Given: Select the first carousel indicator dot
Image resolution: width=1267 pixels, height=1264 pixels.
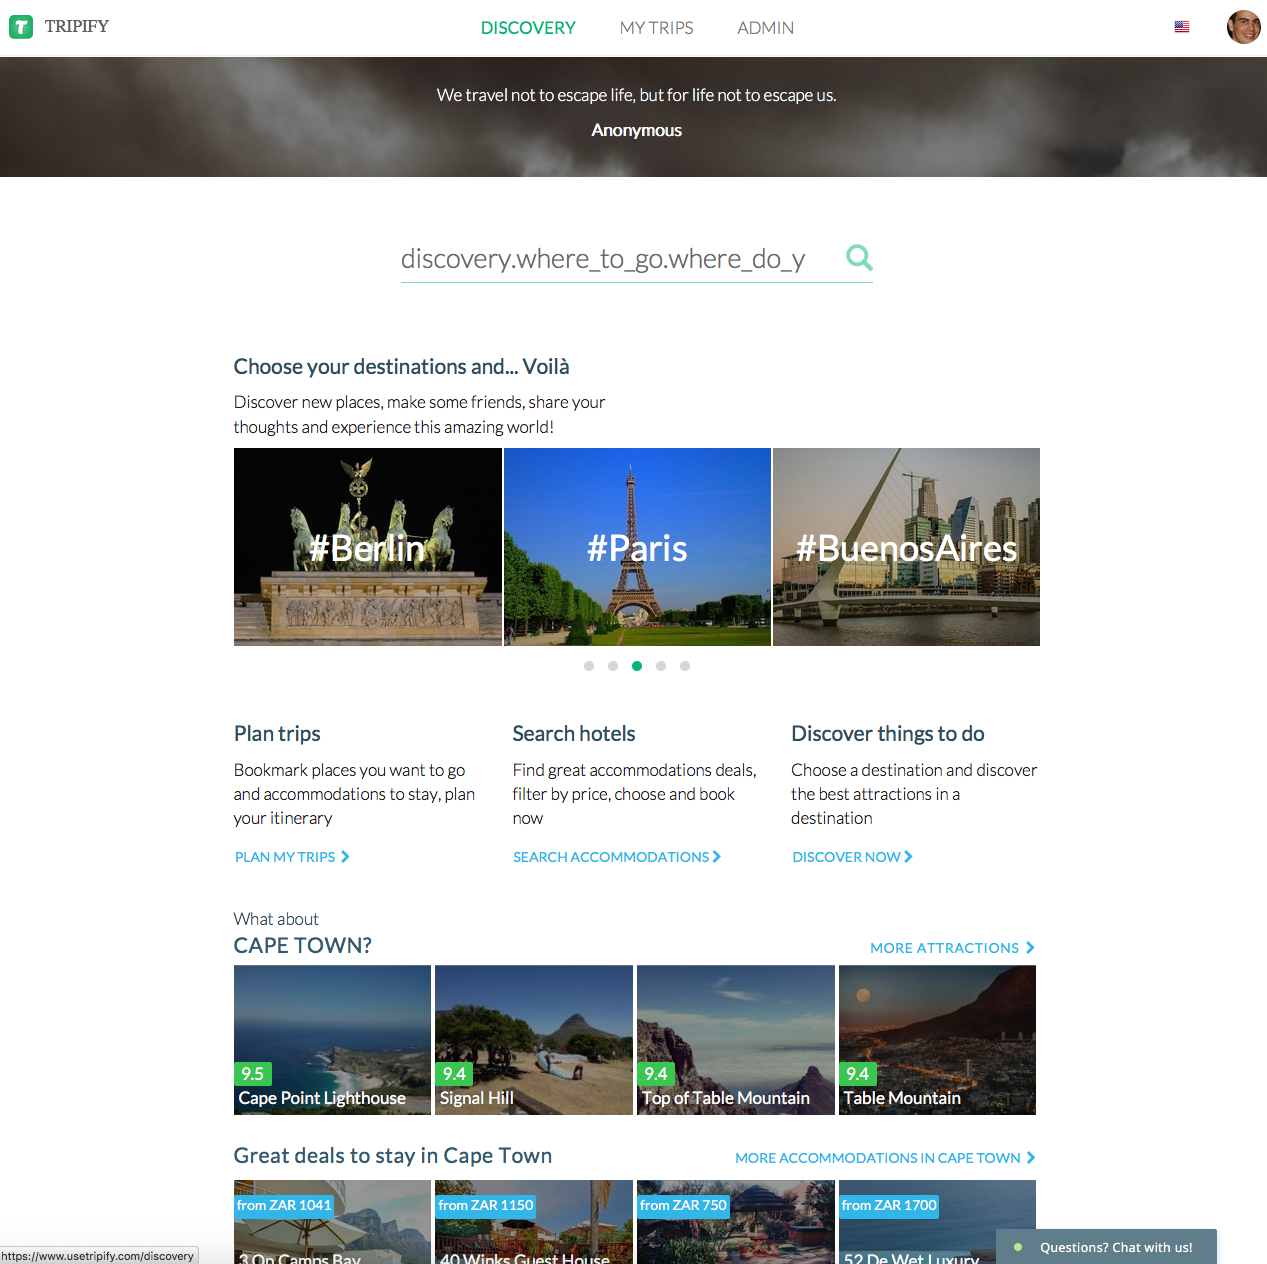Looking at the screenshot, I should coord(589,665).
